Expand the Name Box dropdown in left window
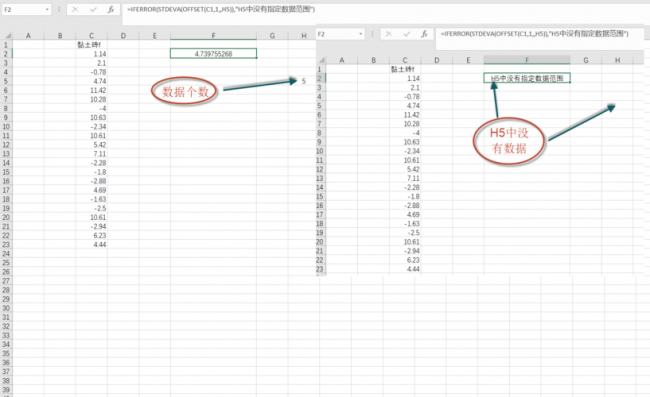 47,9
